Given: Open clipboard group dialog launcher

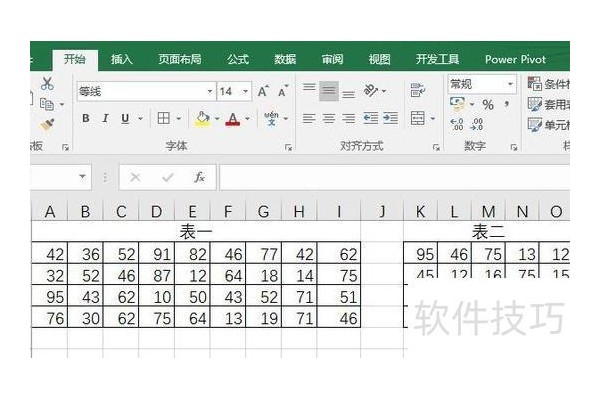Looking at the screenshot, I should (x=65, y=147).
